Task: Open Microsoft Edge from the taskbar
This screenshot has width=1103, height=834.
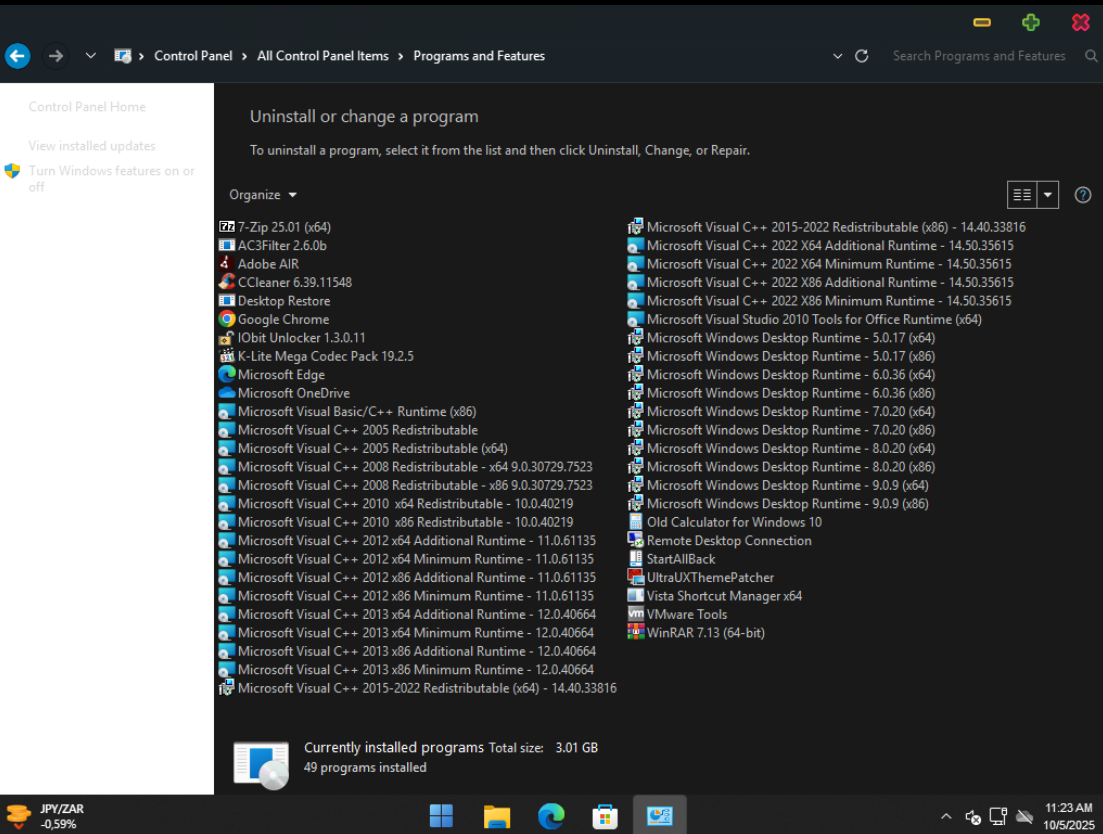Action: tap(551, 816)
